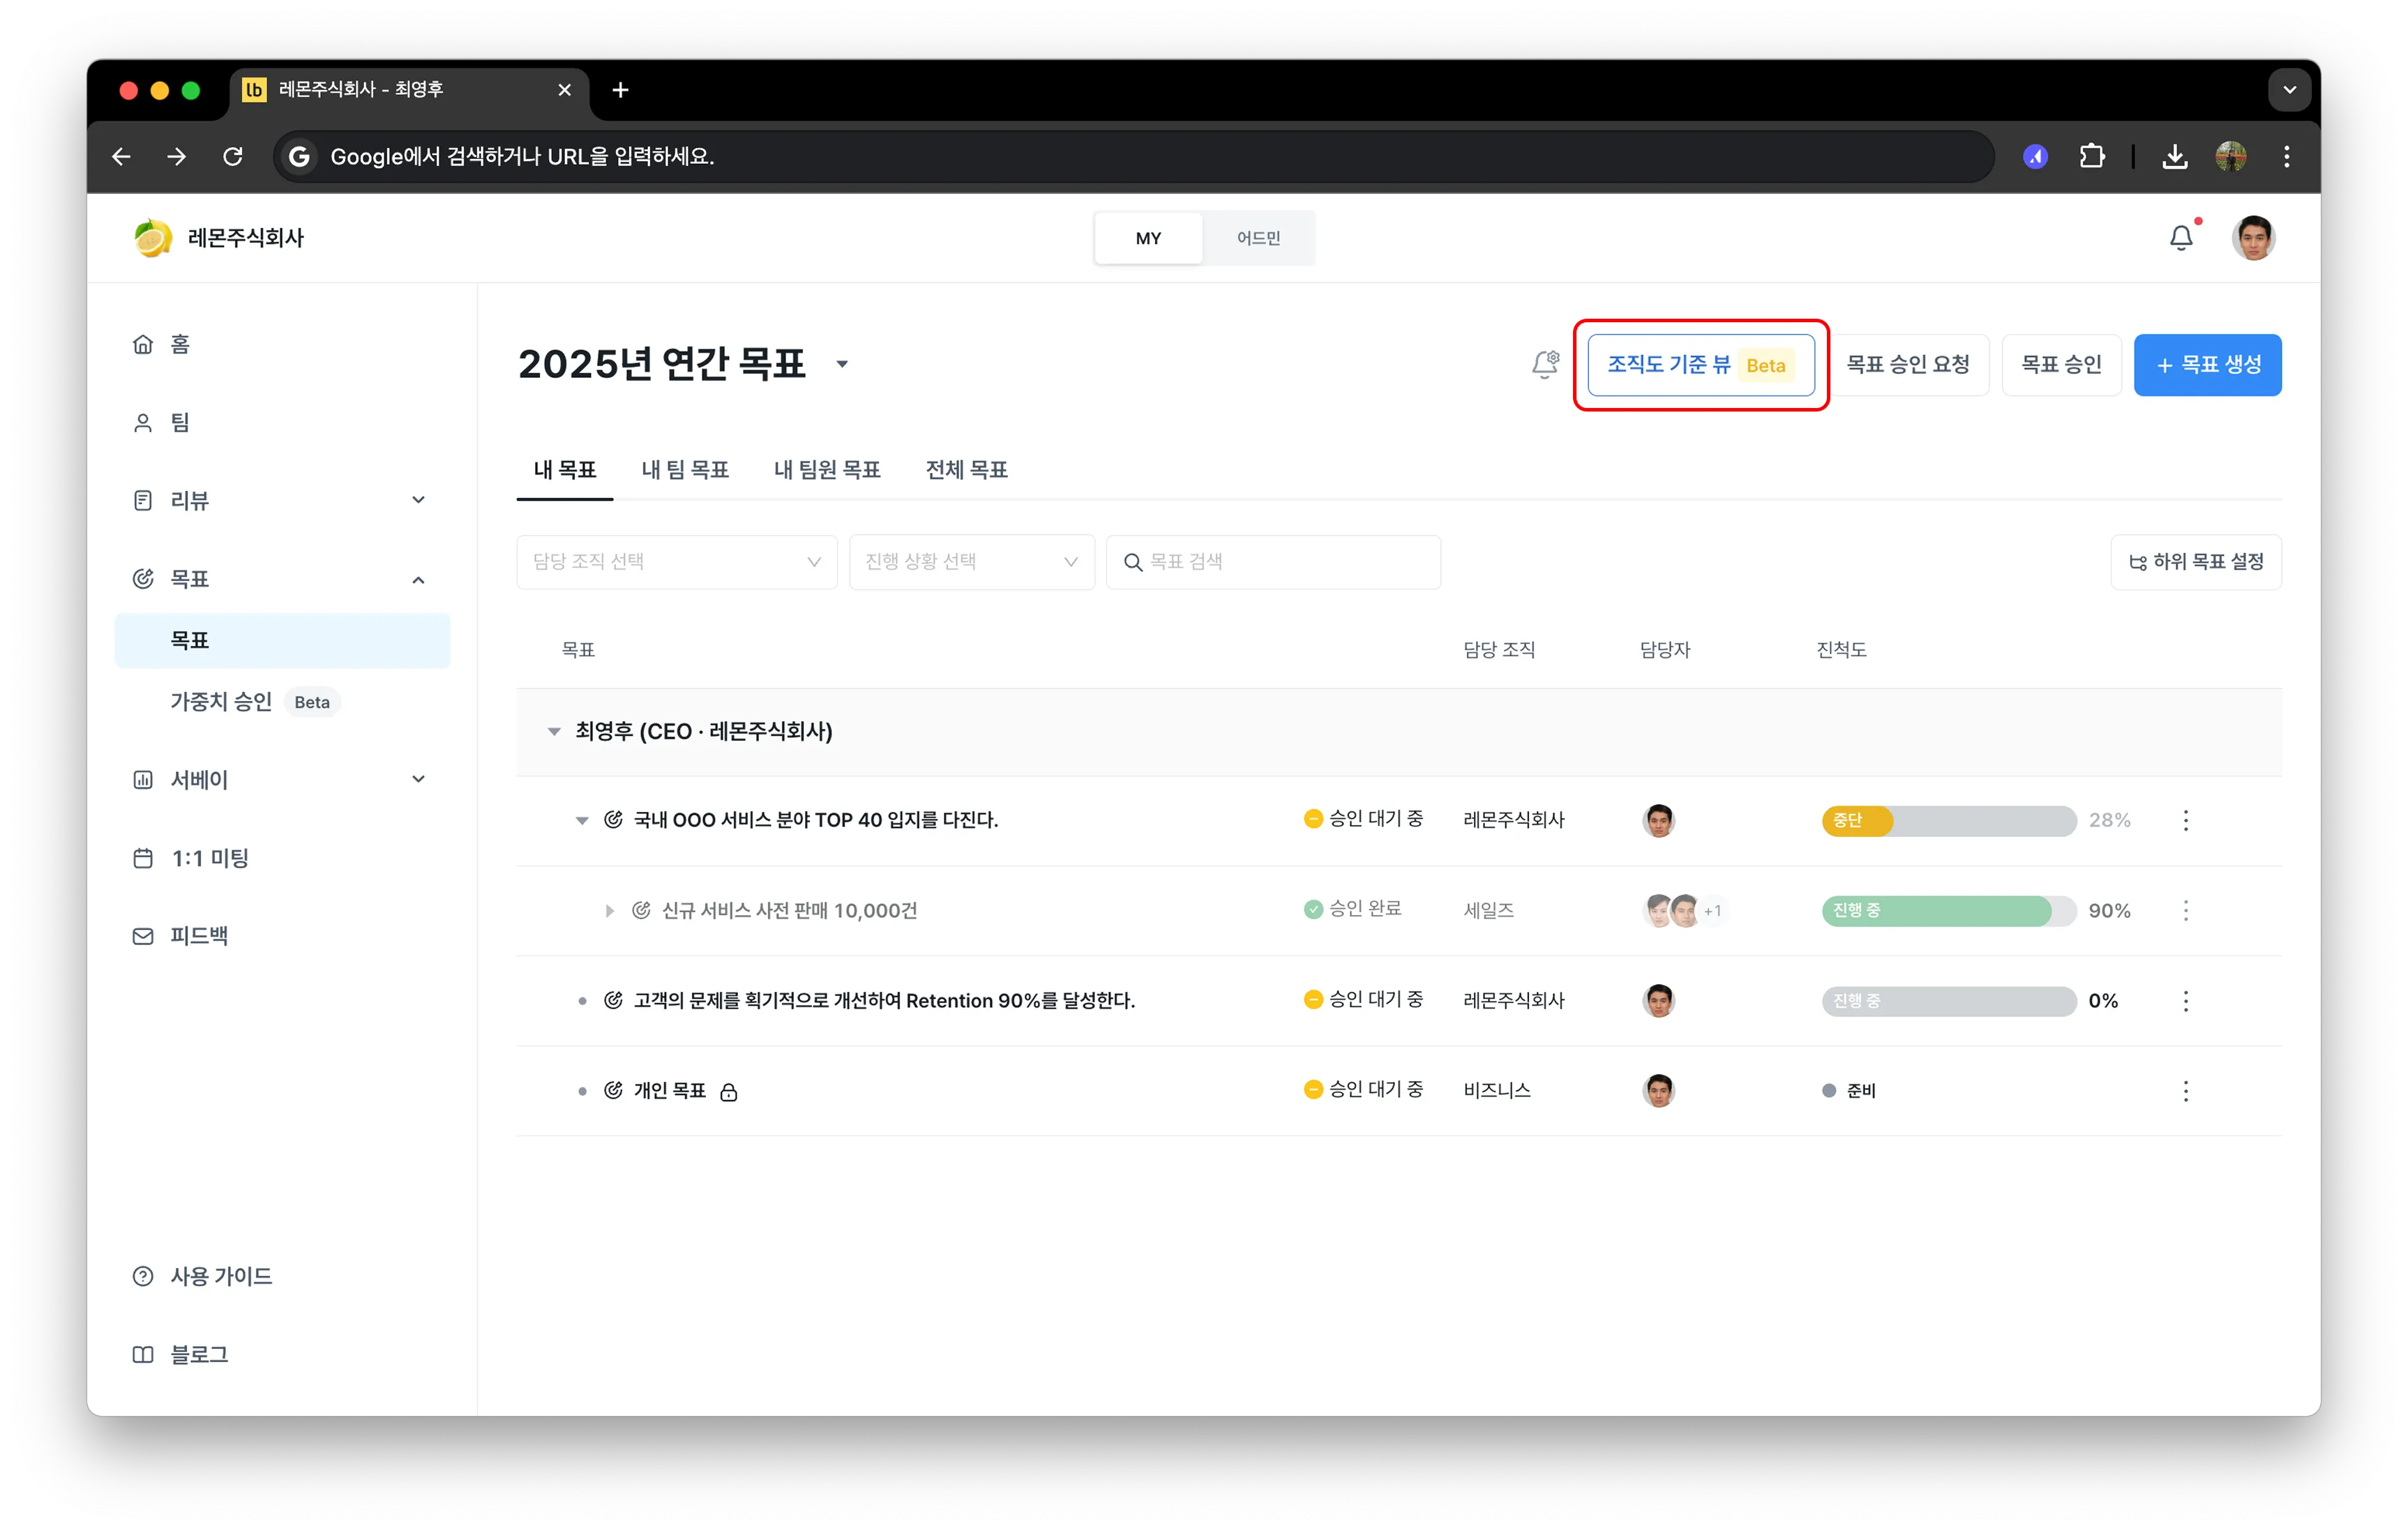Open 진행 상황 선택 dropdown
The height and width of the screenshot is (1531, 2408).
[971, 562]
